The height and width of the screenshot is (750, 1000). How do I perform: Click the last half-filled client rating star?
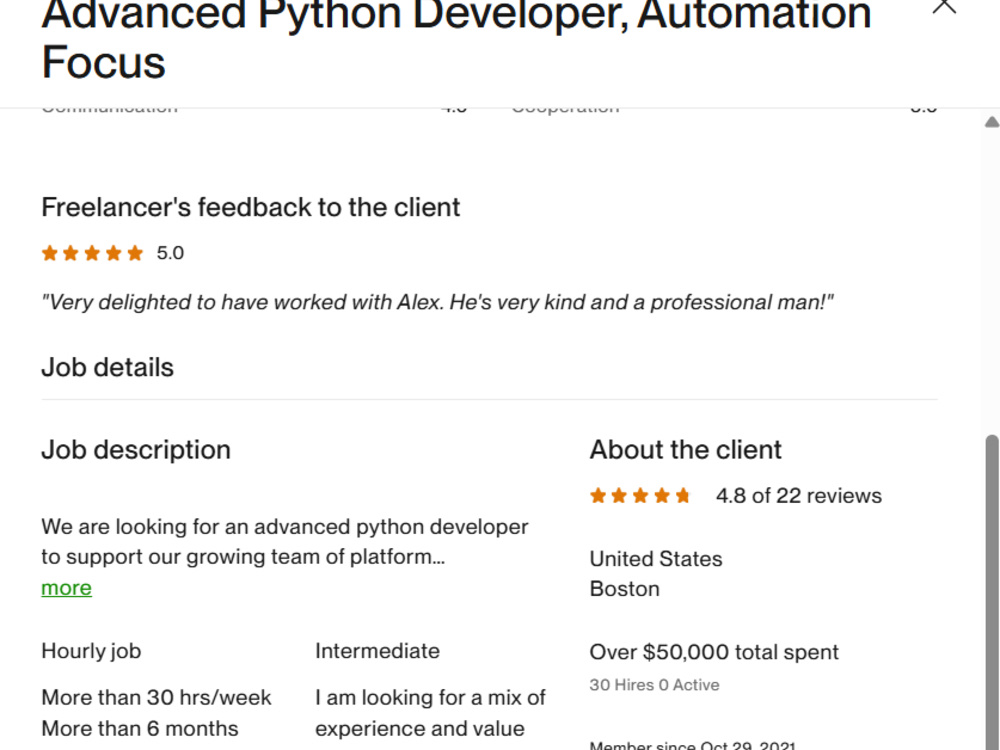tap(683, 496)
